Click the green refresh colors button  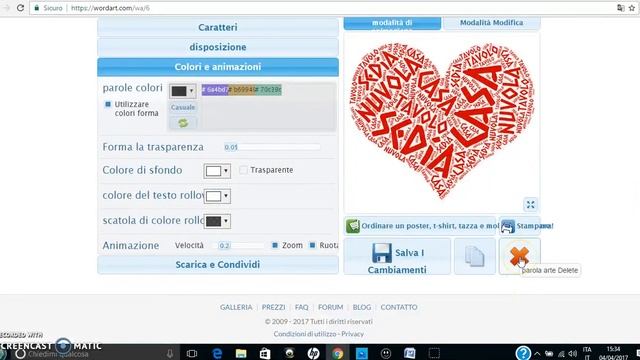pos(183,123)
